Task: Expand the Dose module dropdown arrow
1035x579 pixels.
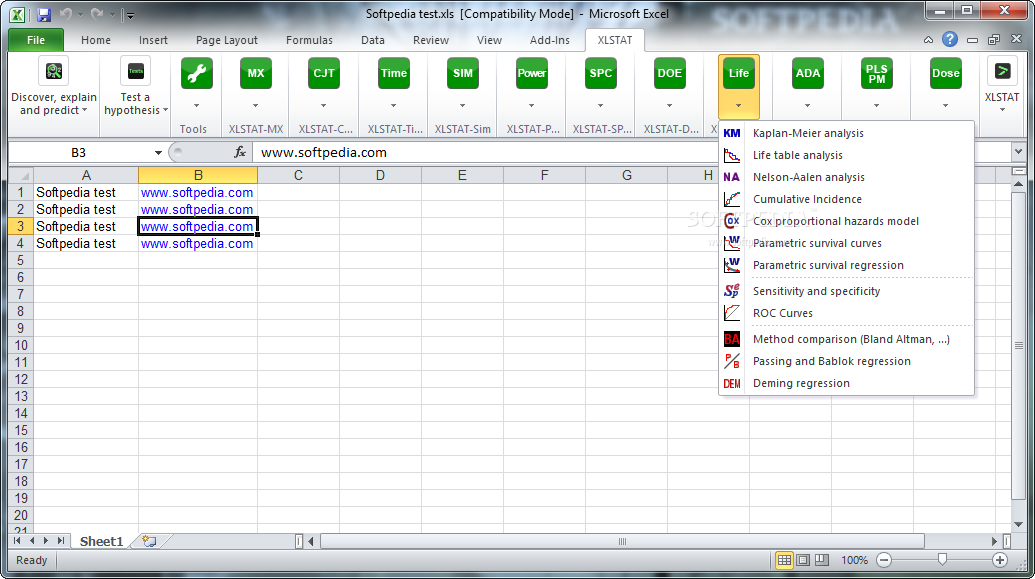Action: (945, 106)
